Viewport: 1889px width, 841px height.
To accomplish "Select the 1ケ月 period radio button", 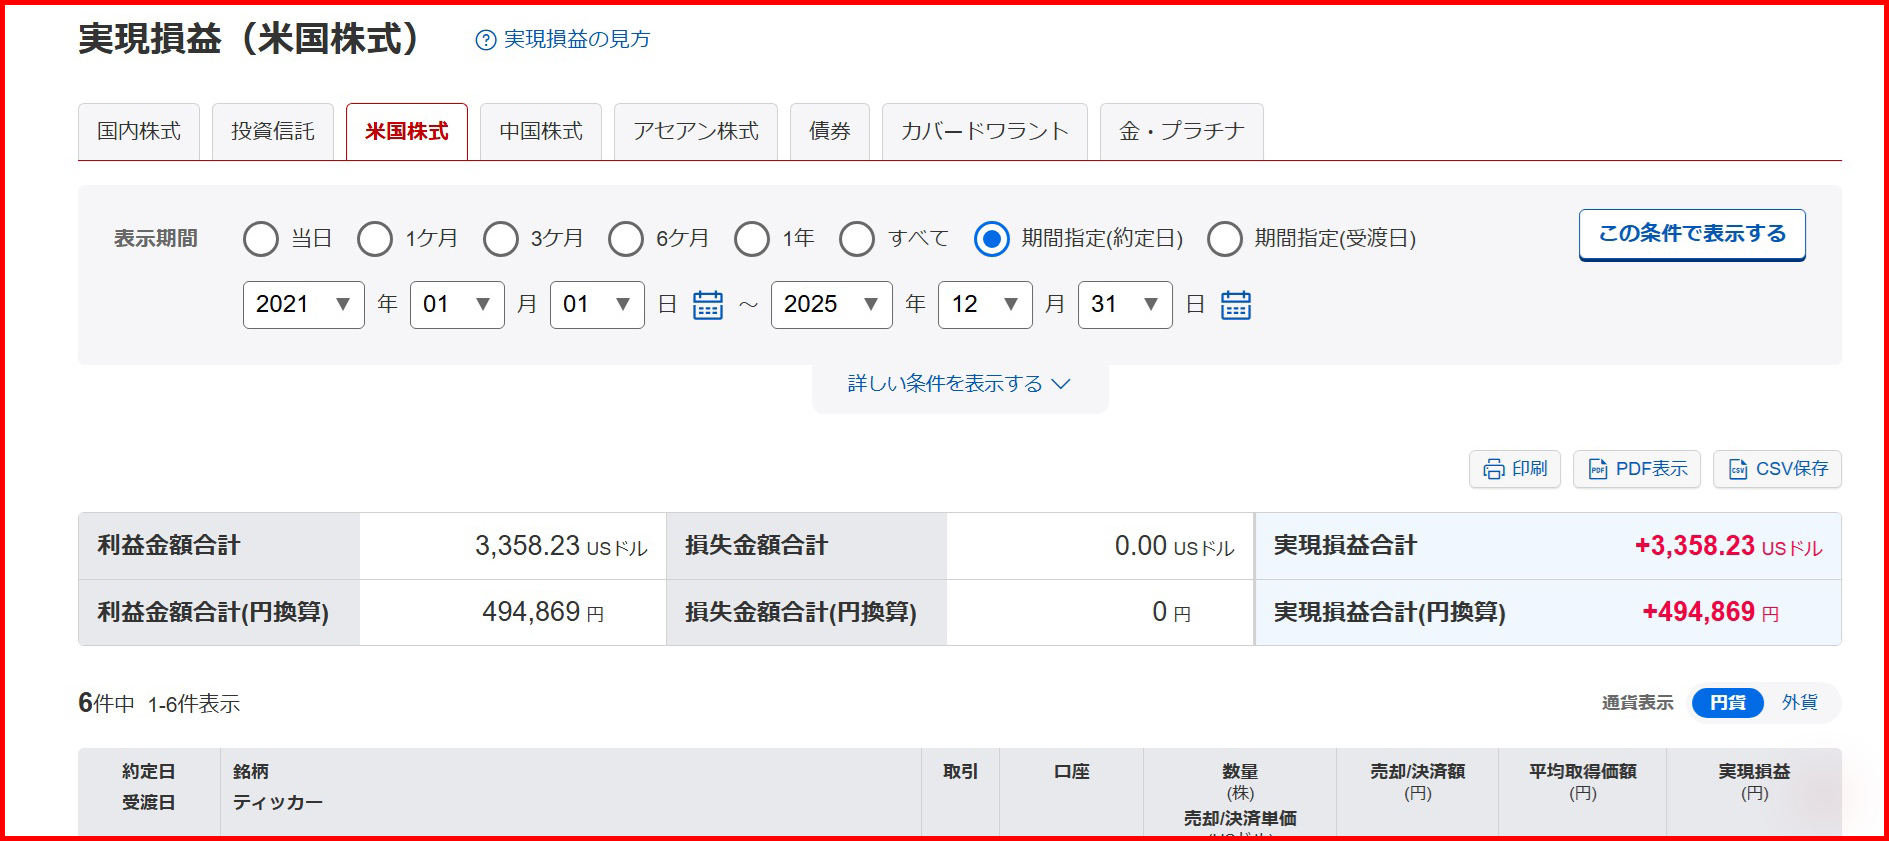I will (x=375, y=239).
